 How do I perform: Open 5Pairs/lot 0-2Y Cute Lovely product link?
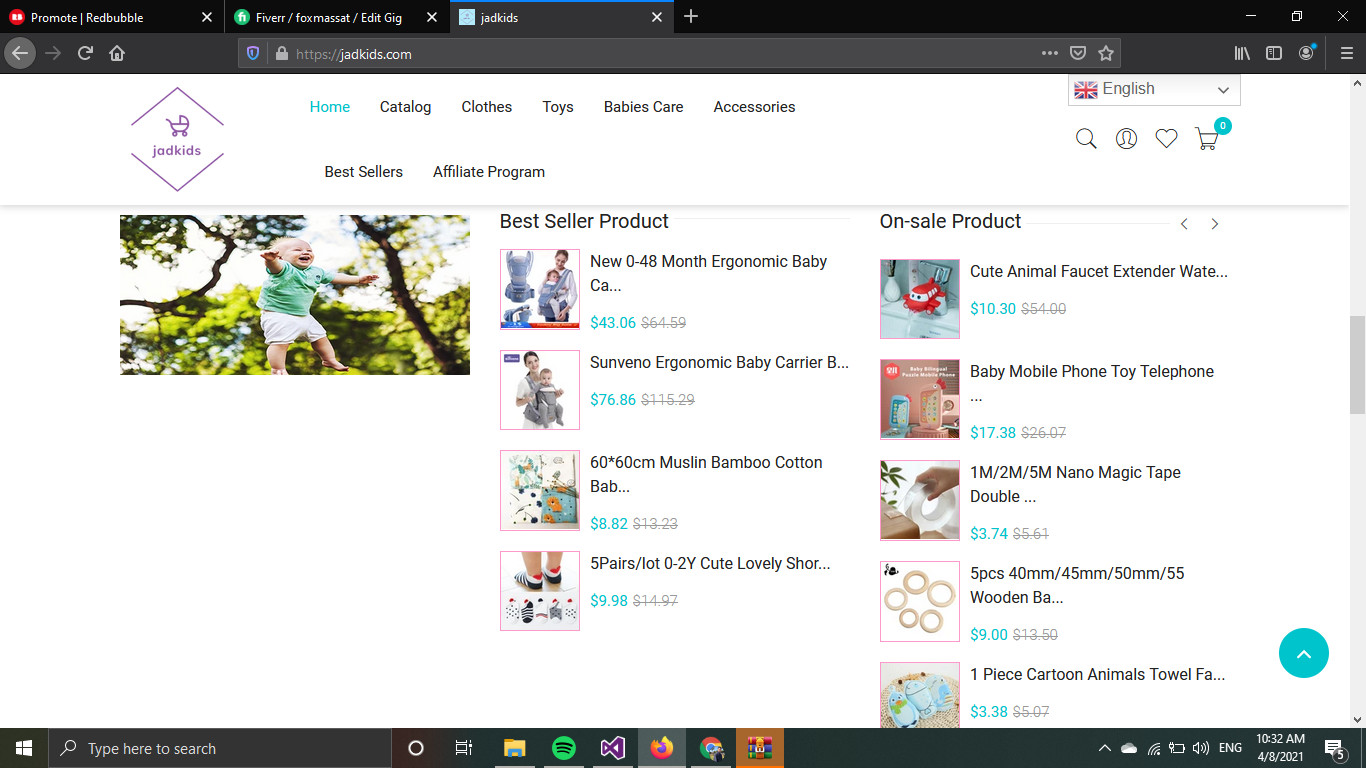coord(710,563)
